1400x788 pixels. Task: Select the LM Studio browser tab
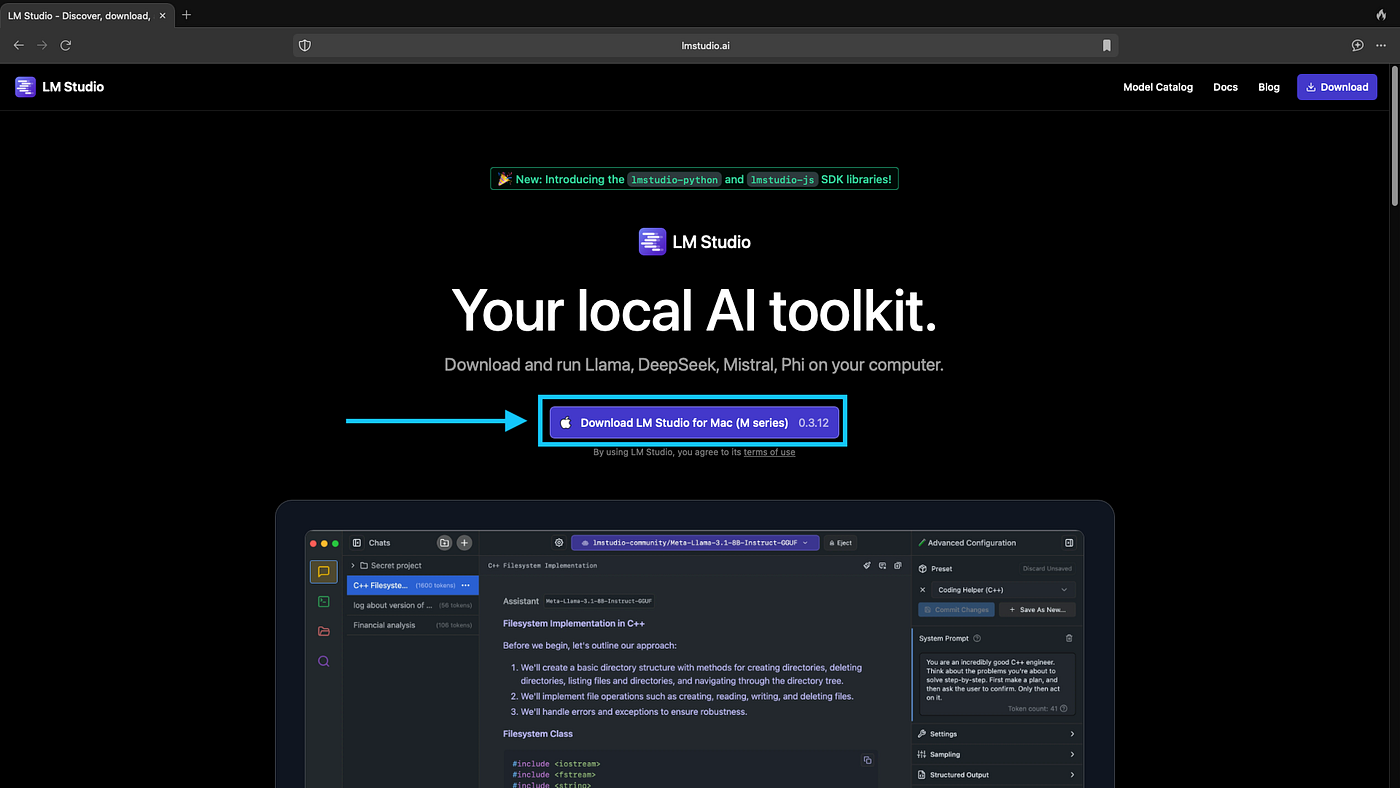pos(86,15)
